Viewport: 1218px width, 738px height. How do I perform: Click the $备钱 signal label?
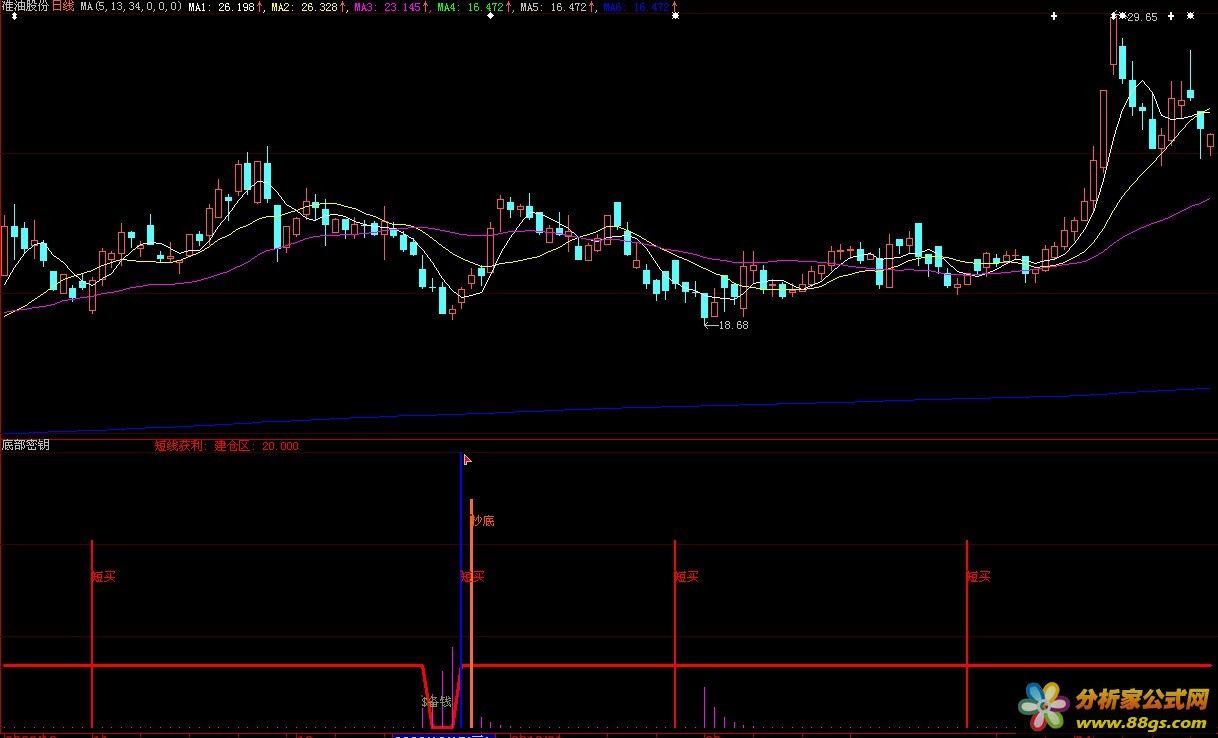(436, 702)
